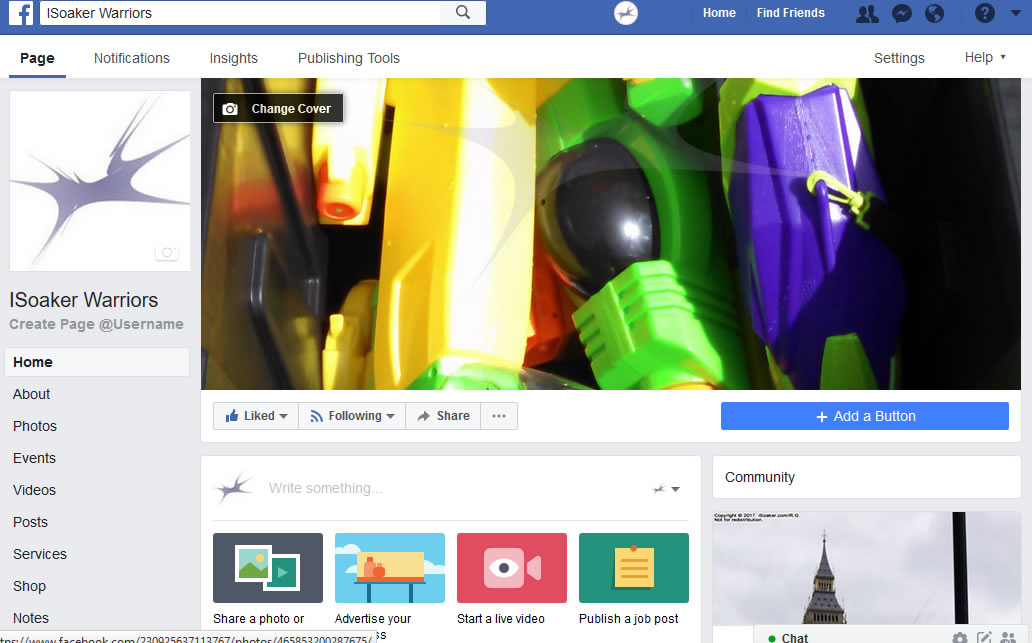Image resolution: width=1032 pixels, height=643 pixels.
Task: Expand the Help dropdown
Action: click(985, 57)
